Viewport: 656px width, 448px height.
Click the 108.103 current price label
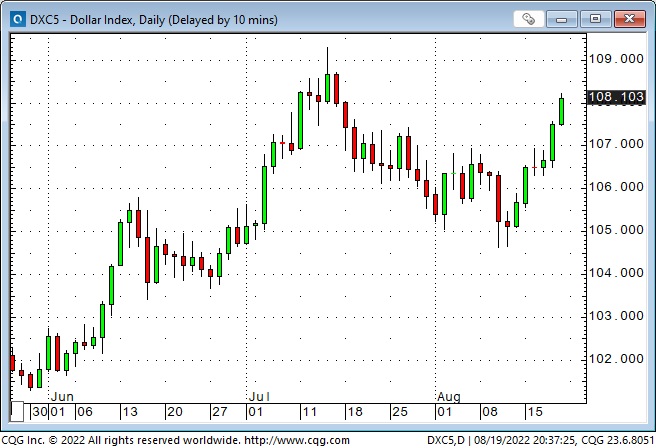616,97
